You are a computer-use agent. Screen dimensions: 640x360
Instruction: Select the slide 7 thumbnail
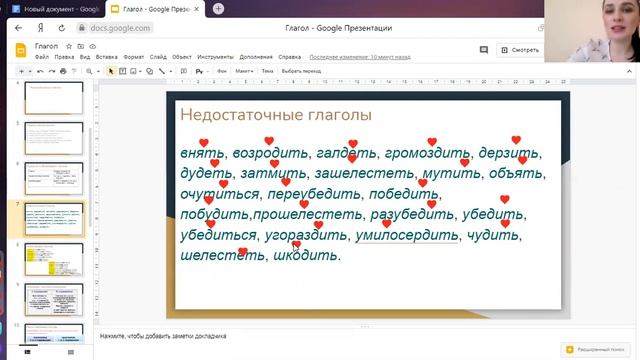click(x=54, y=219)
